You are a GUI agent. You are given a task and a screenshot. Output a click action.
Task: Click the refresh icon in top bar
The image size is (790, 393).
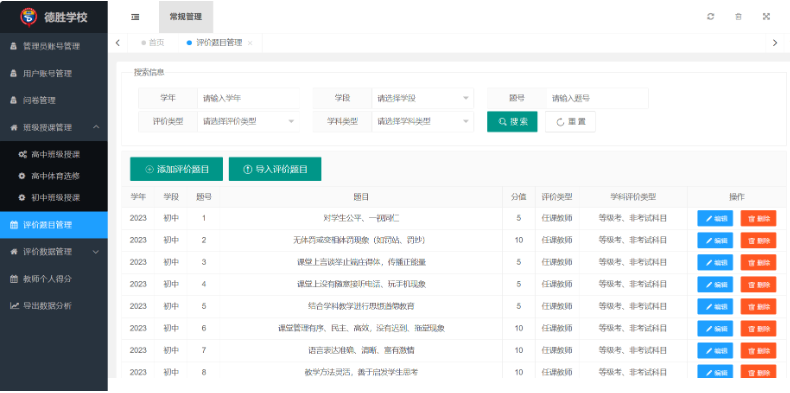point(710,17)
